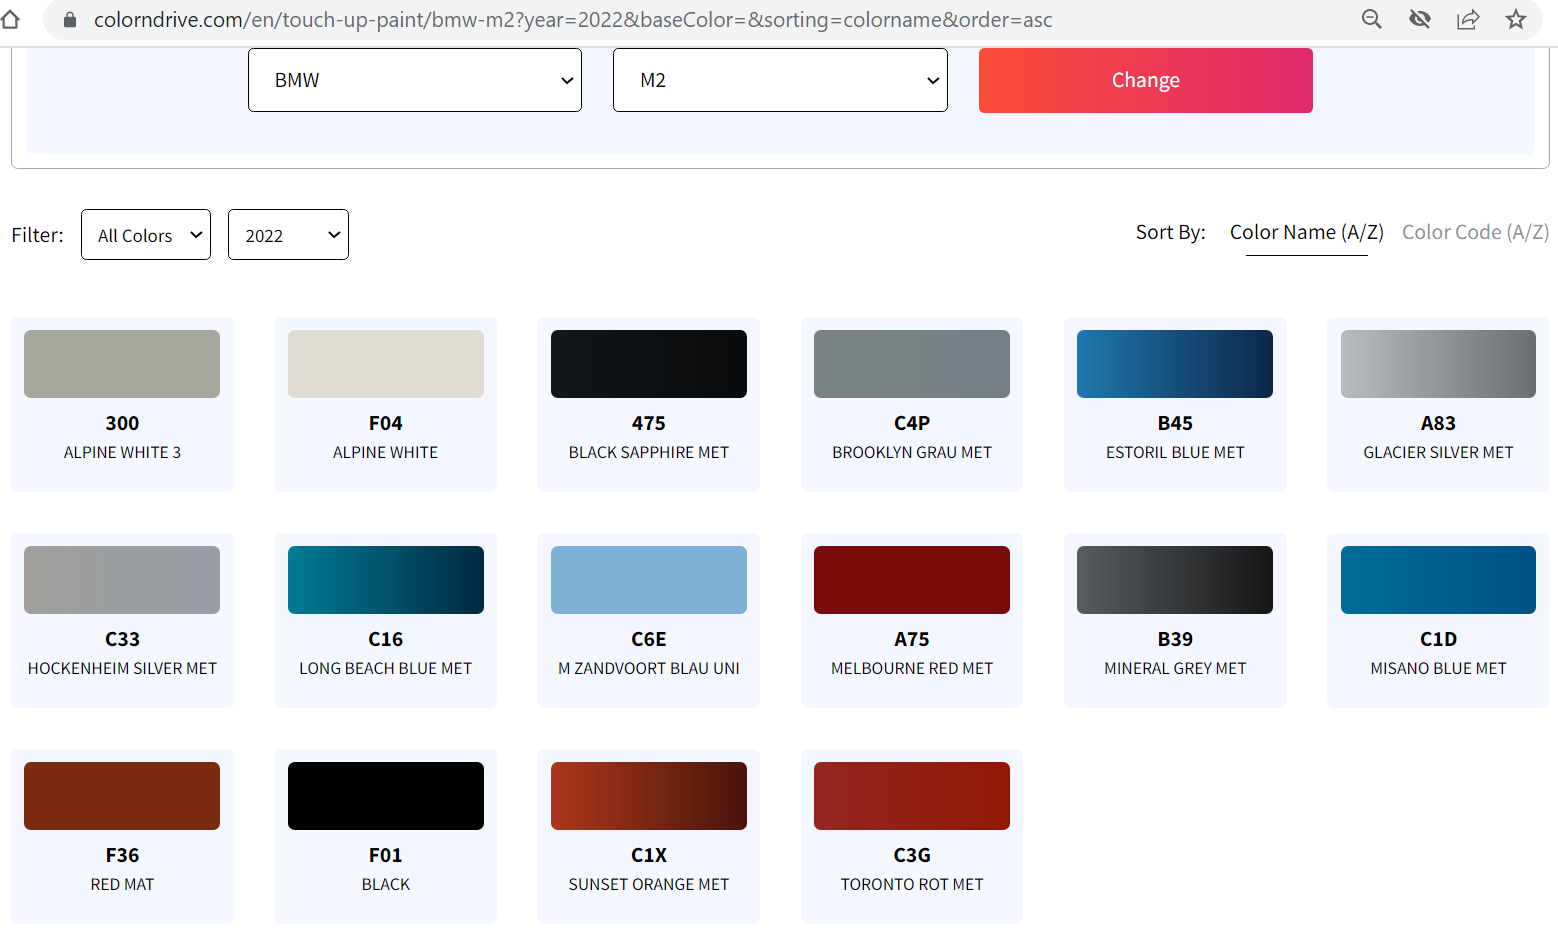The height and width of the screenshot is (932, 1558).
Task: Click color code C4P
Action: (912, 423)
